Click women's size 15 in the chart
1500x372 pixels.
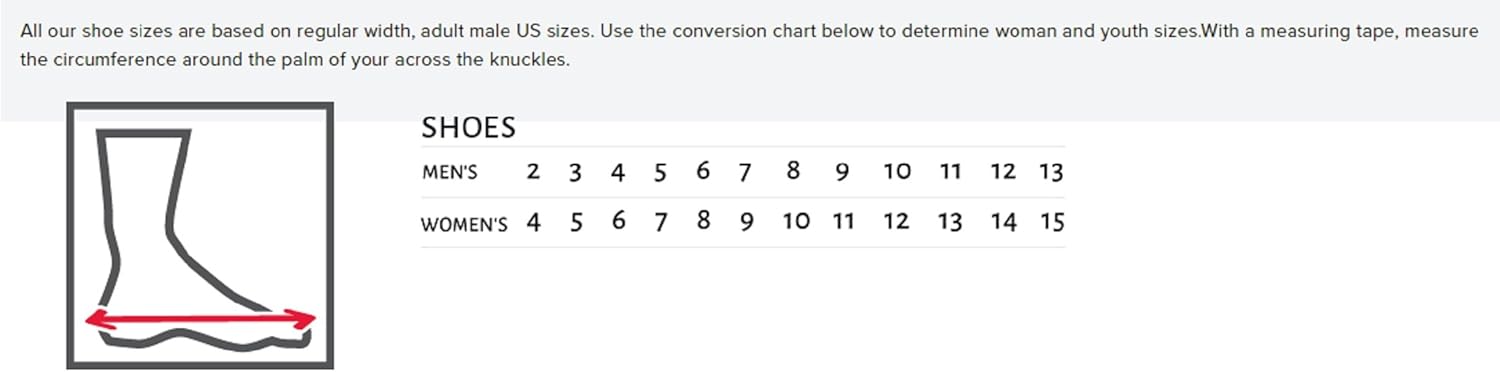pos(1052,222)
